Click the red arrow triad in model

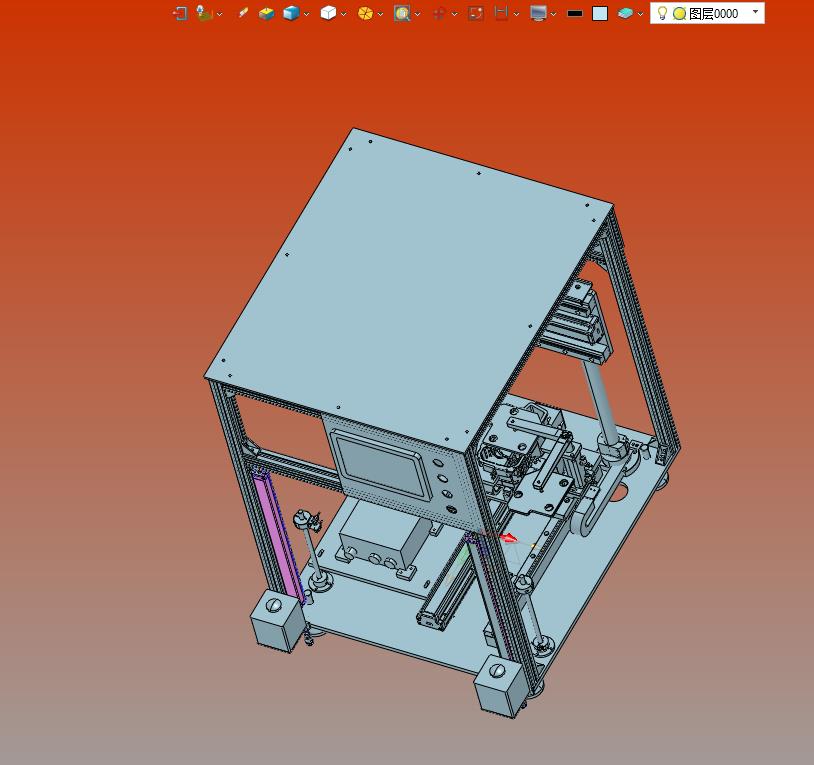pos(509,538)
